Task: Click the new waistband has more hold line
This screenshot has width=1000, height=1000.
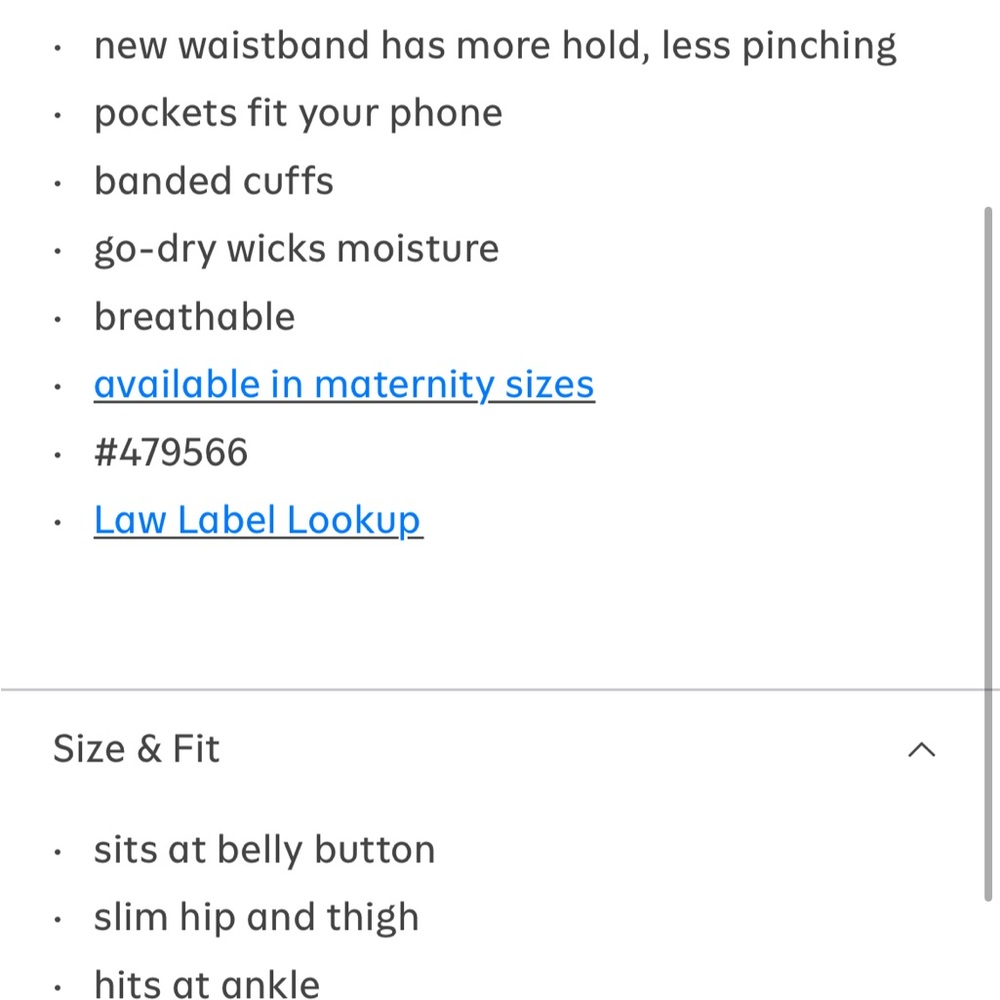Action: click(495, 46)
